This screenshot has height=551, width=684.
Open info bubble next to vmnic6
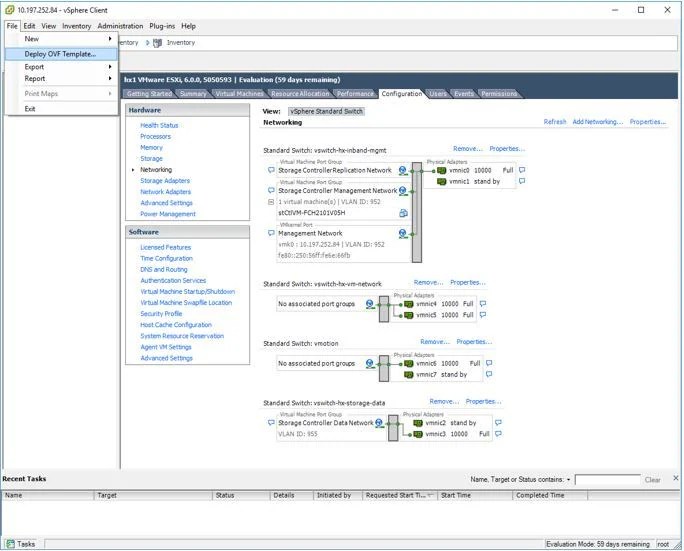(x=489, y=363)
